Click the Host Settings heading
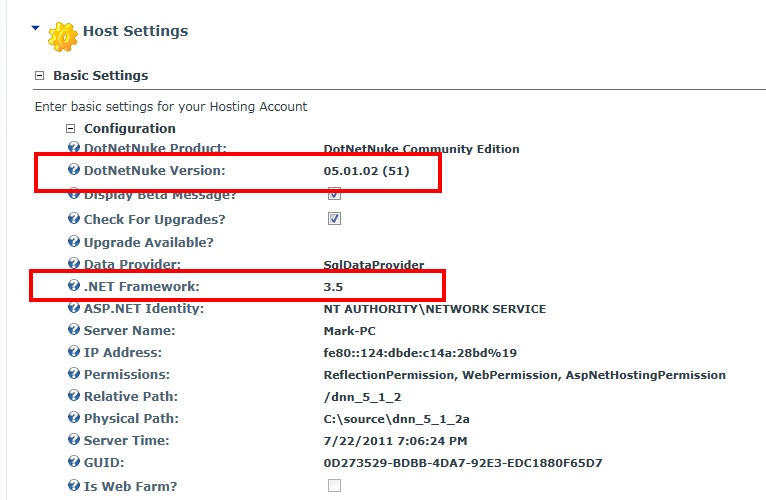 135,31
